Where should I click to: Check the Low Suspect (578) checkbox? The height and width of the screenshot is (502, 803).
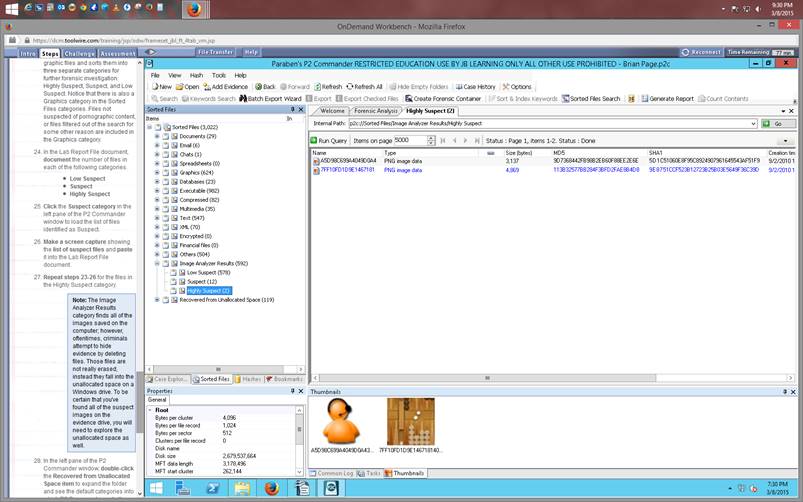click(173, 273)
